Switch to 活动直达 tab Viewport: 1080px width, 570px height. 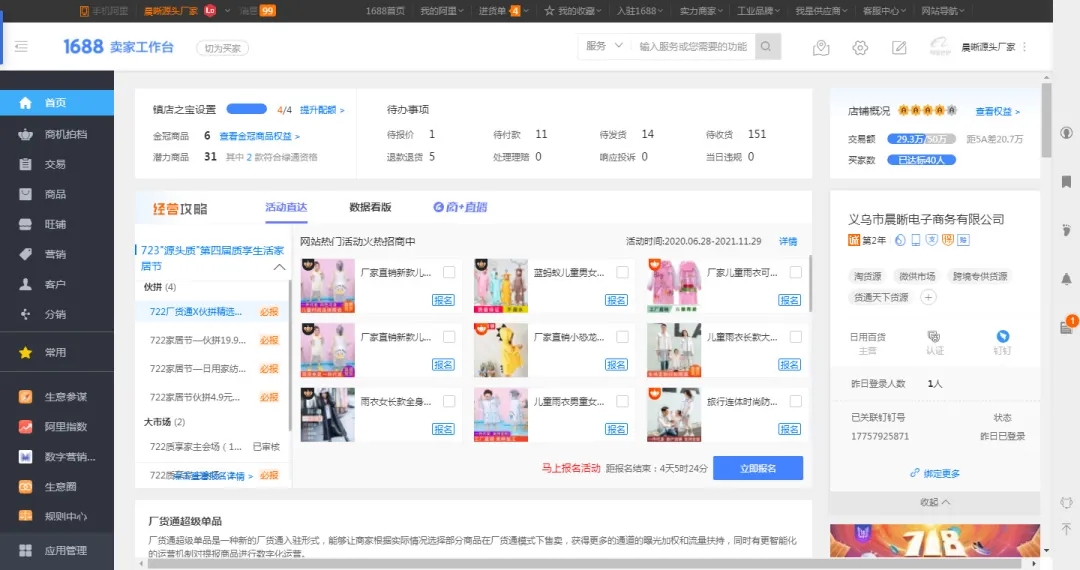click(x=286, y=207)
